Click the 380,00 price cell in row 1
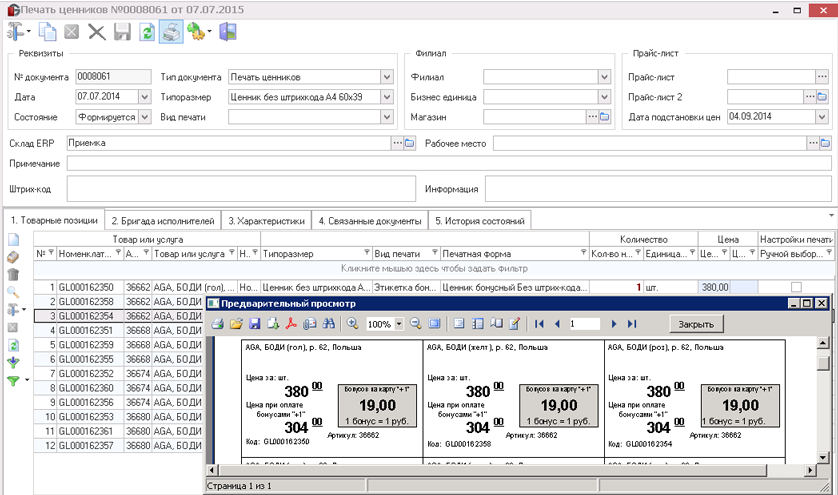Image resolution: width=838 pixels, height=495 pixels. coord(714,287)
